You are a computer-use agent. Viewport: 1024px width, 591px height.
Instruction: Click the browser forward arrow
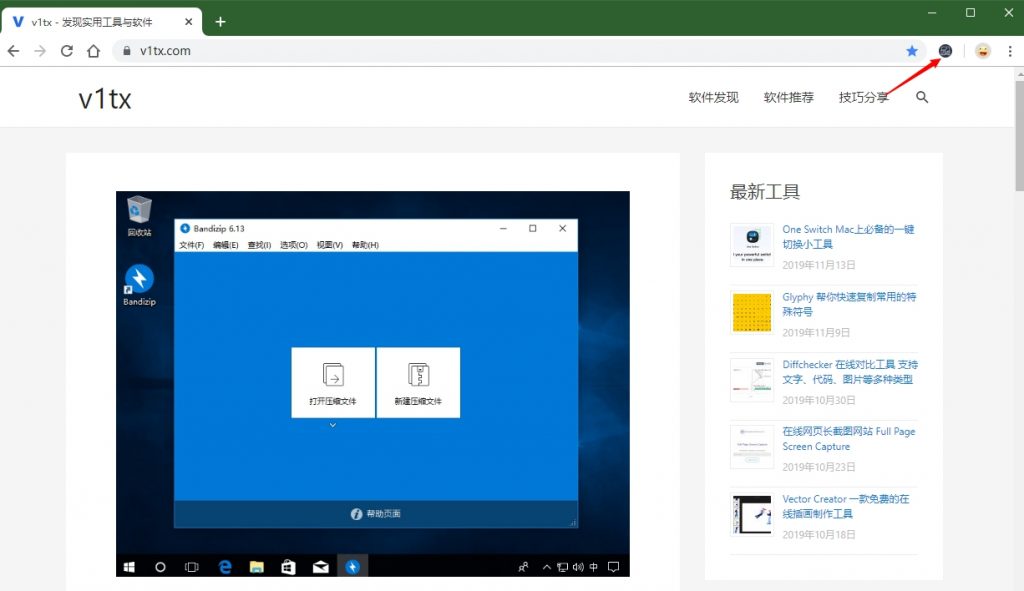(x=40, y=51)
